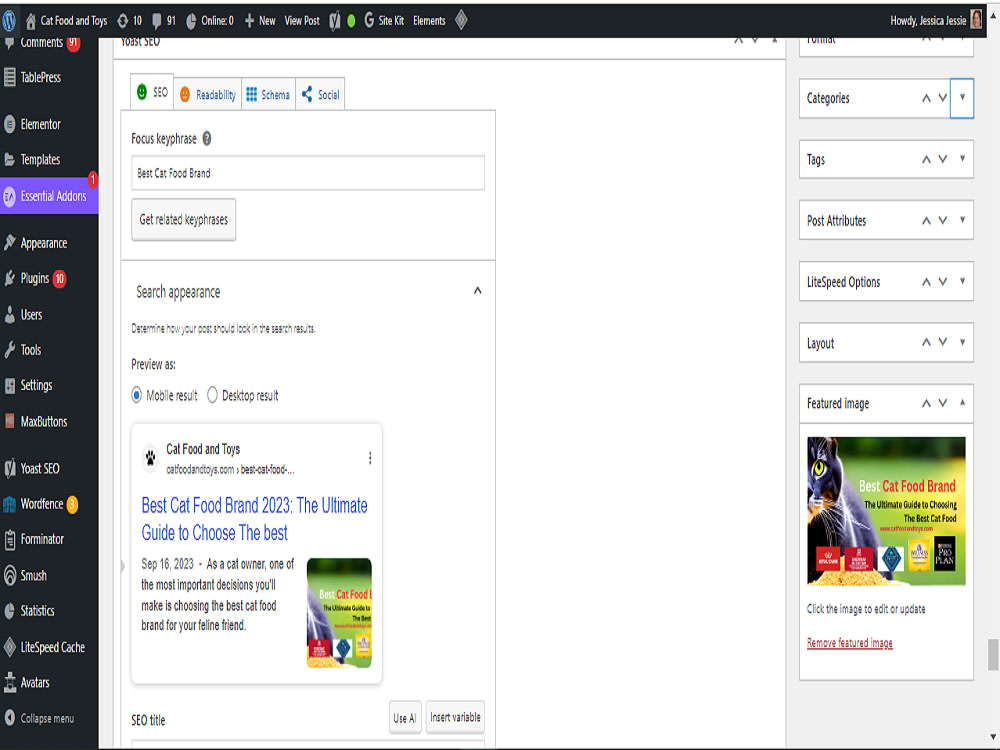Toggle the Post Attributes panel arrow
Viewport: 1000px width, 750px height.
tap(962, 220)
